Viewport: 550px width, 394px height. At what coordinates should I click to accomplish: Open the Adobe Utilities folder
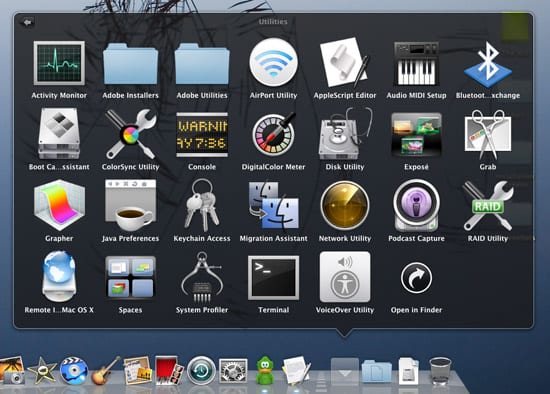coord(202,64)
